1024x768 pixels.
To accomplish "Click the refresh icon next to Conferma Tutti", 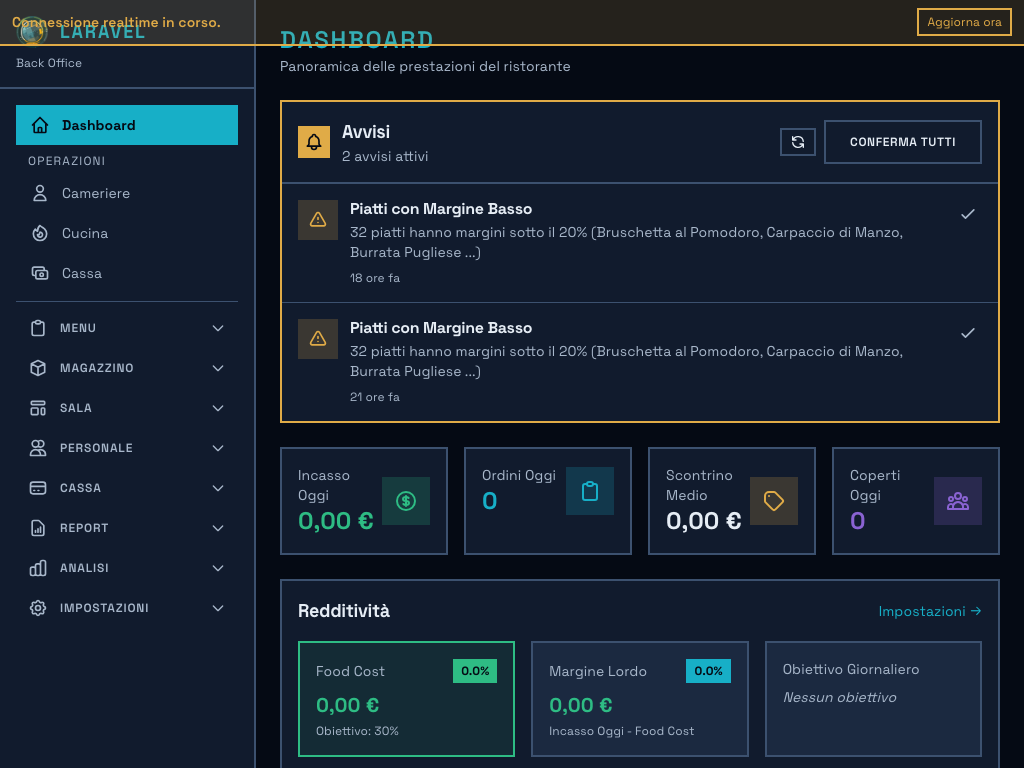I will (x=797, y=141).
